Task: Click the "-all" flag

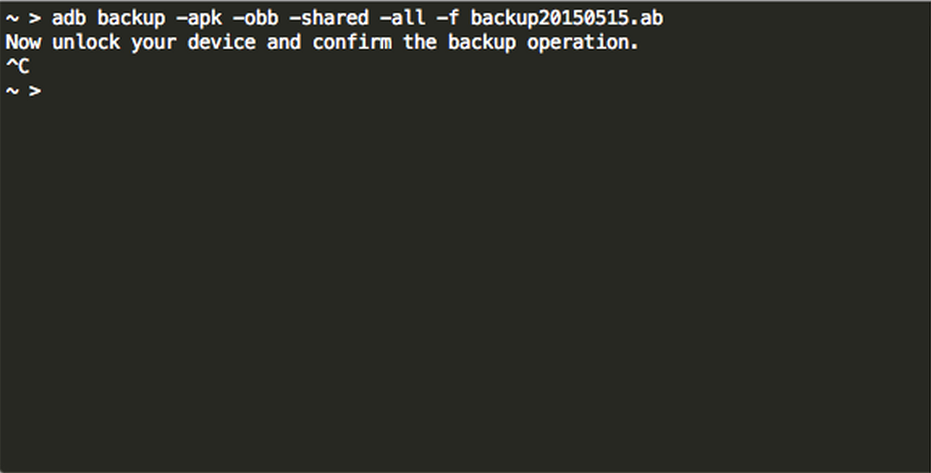Action: pos(402,18)
